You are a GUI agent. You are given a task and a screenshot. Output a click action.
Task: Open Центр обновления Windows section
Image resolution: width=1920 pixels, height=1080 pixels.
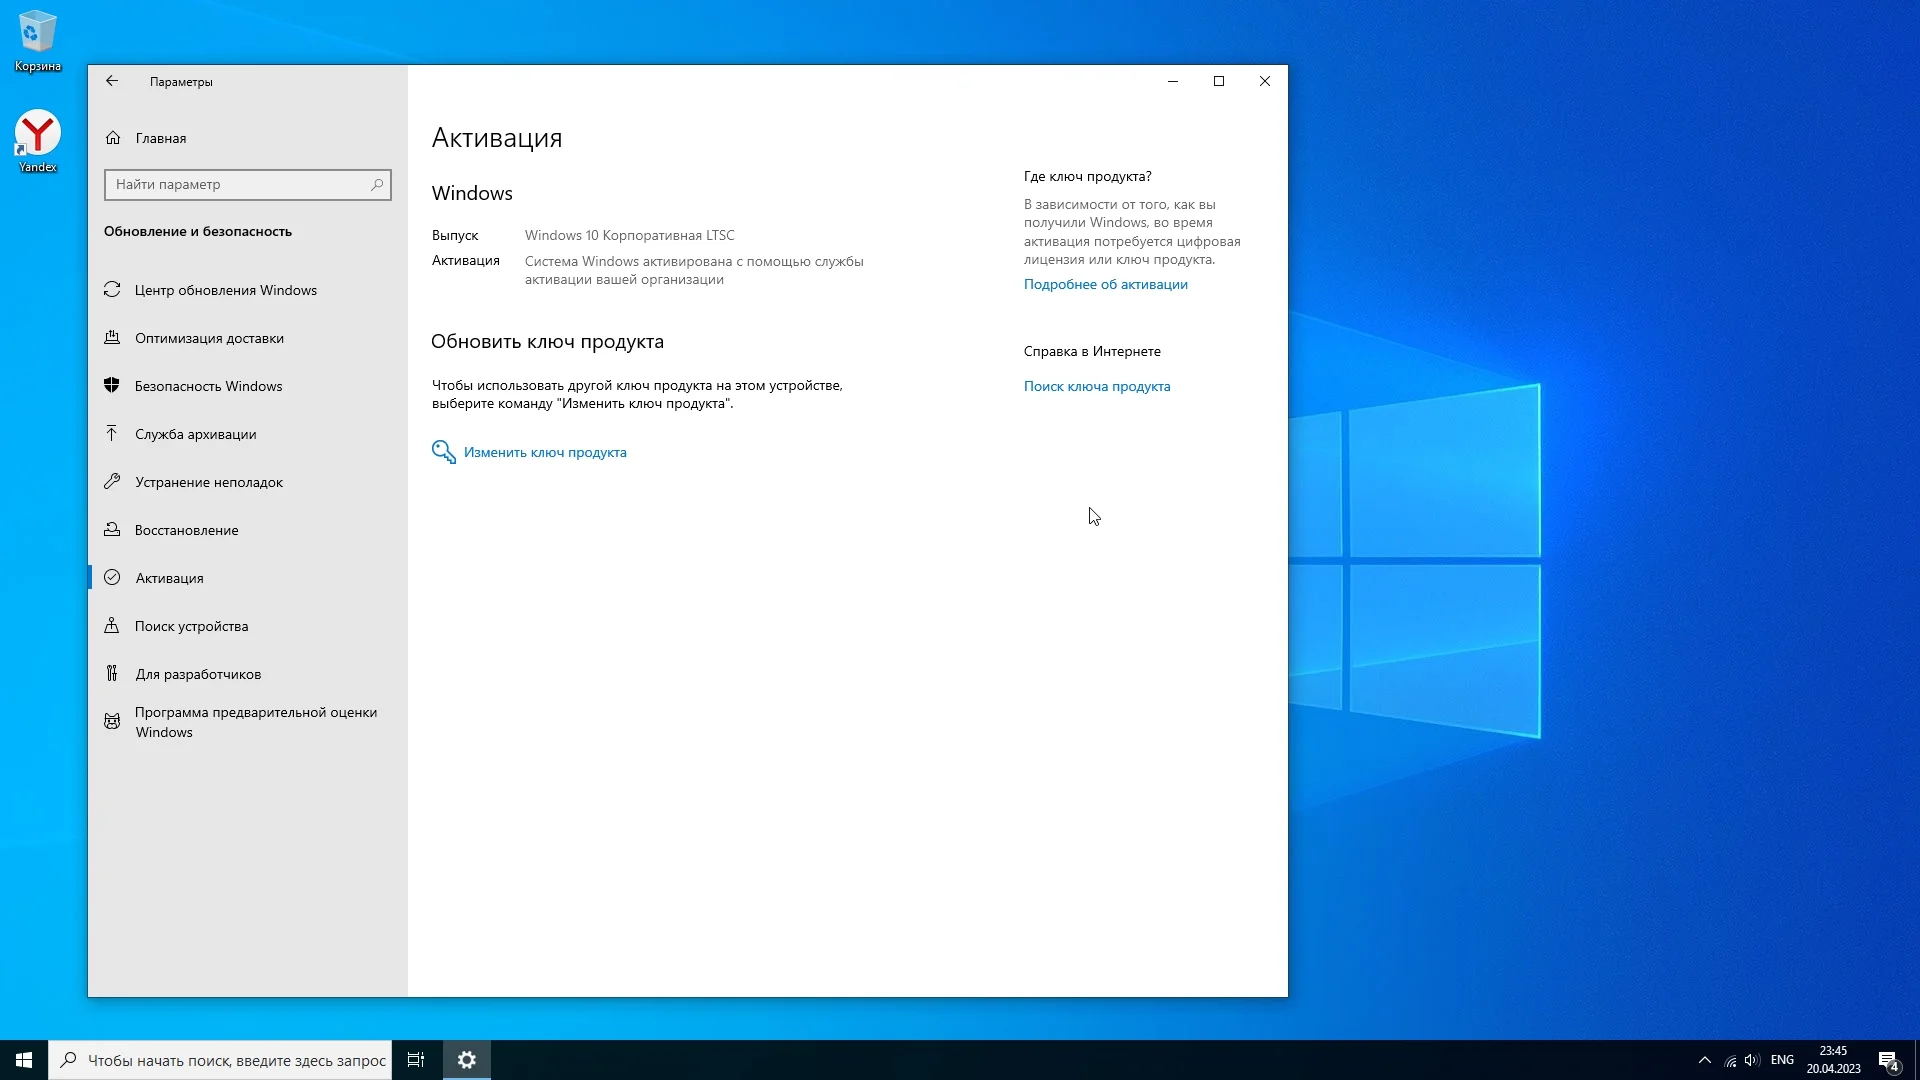[225, 291]
